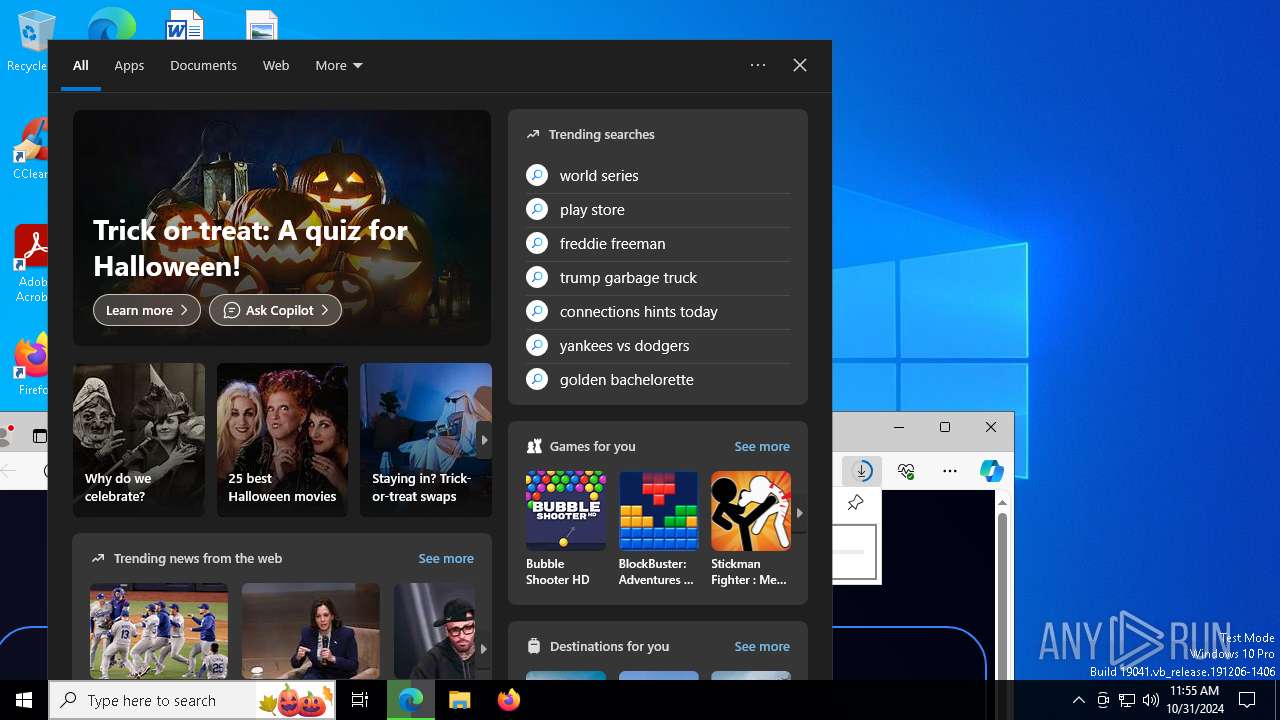This screenshot has height=720, width=1280.
Task: Open Task View on taskbar
Action: click(360, 700)
